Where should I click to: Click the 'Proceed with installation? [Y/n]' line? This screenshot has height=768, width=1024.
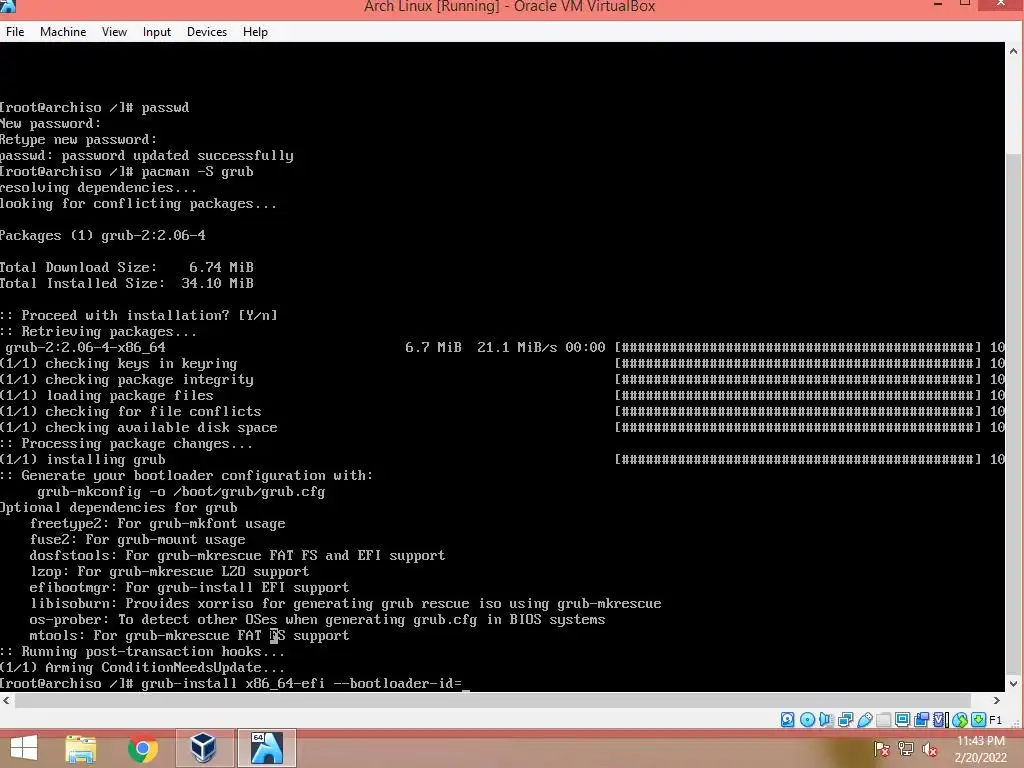tap(139, 315)
